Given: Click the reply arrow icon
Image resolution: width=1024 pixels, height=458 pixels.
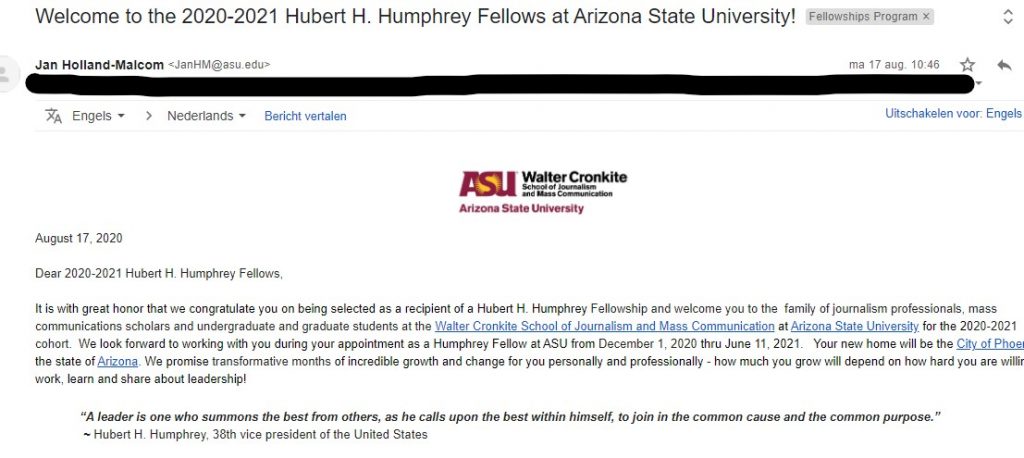Looking at the screenshot, I should (x=1004, y=65).
